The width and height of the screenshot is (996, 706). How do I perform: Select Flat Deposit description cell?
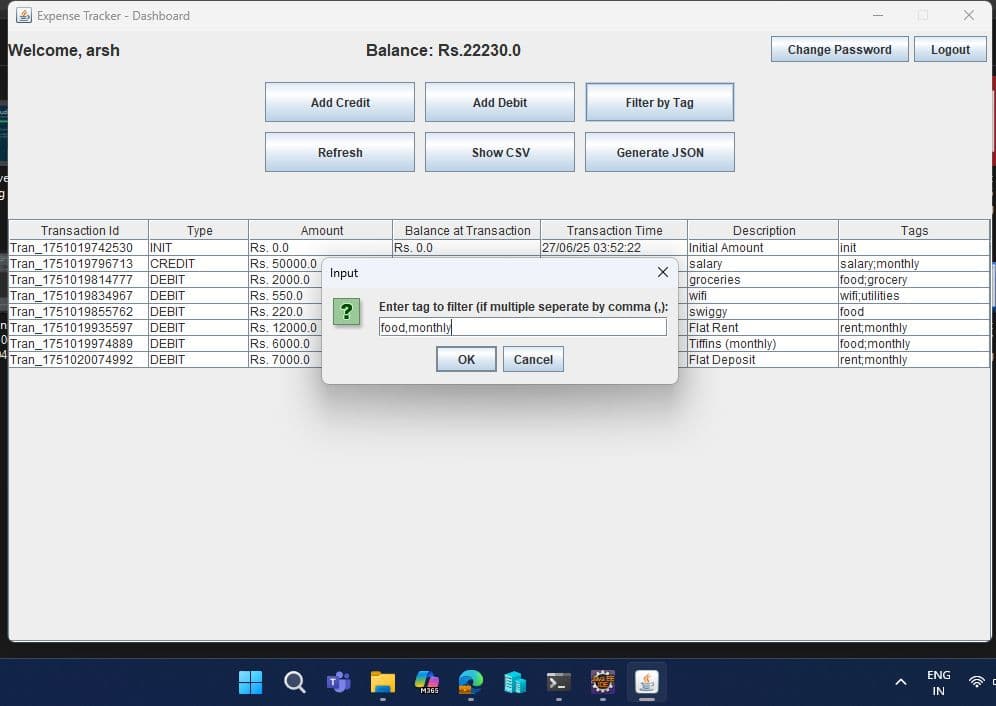(764, 359)
